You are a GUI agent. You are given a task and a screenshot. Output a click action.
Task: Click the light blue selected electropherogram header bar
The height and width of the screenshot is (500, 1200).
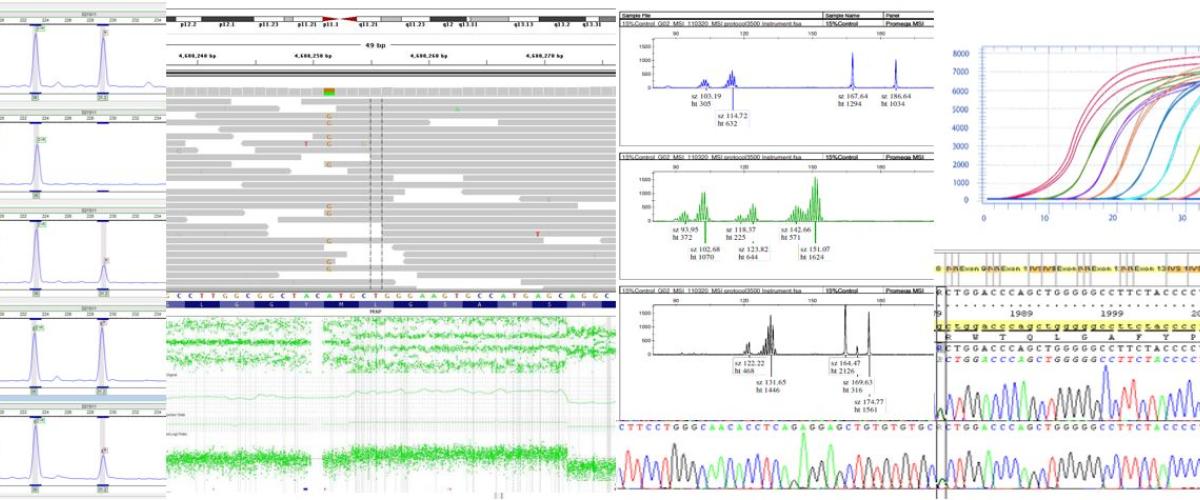coord(82,398)
